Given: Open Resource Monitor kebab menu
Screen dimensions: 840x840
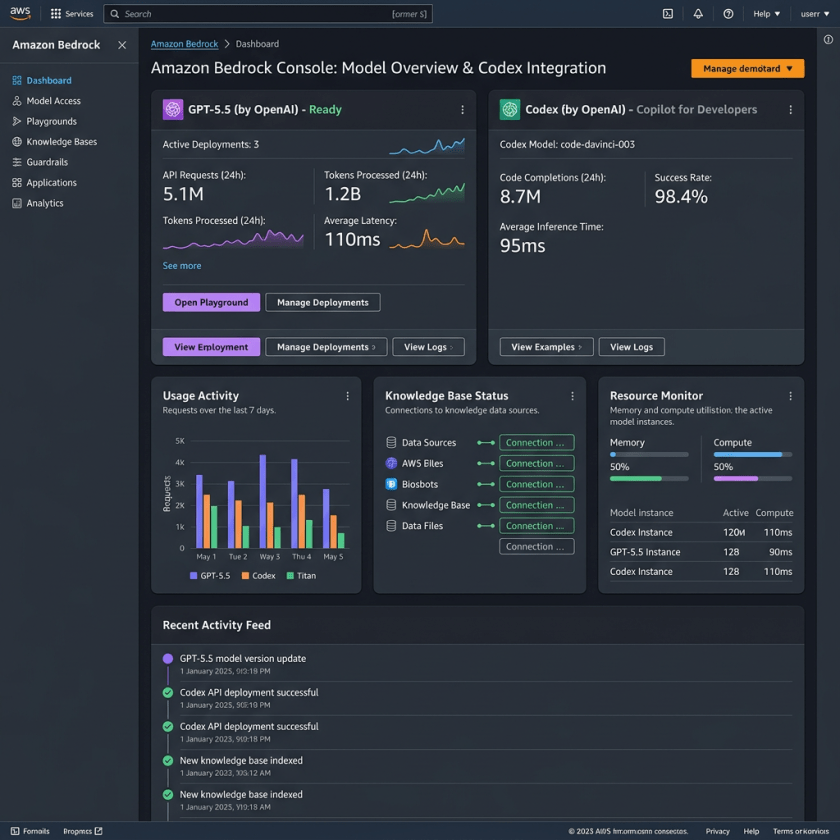Looking at the screenshot, I should pyautogui.click(x=790, y=396).
